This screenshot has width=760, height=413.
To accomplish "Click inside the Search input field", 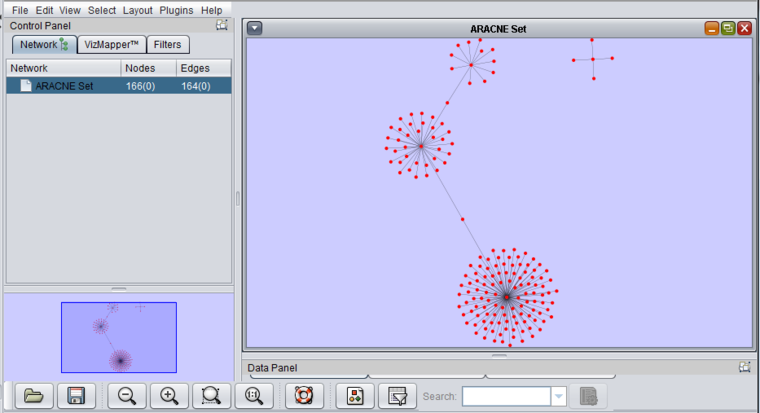I will tap(505, 397).
